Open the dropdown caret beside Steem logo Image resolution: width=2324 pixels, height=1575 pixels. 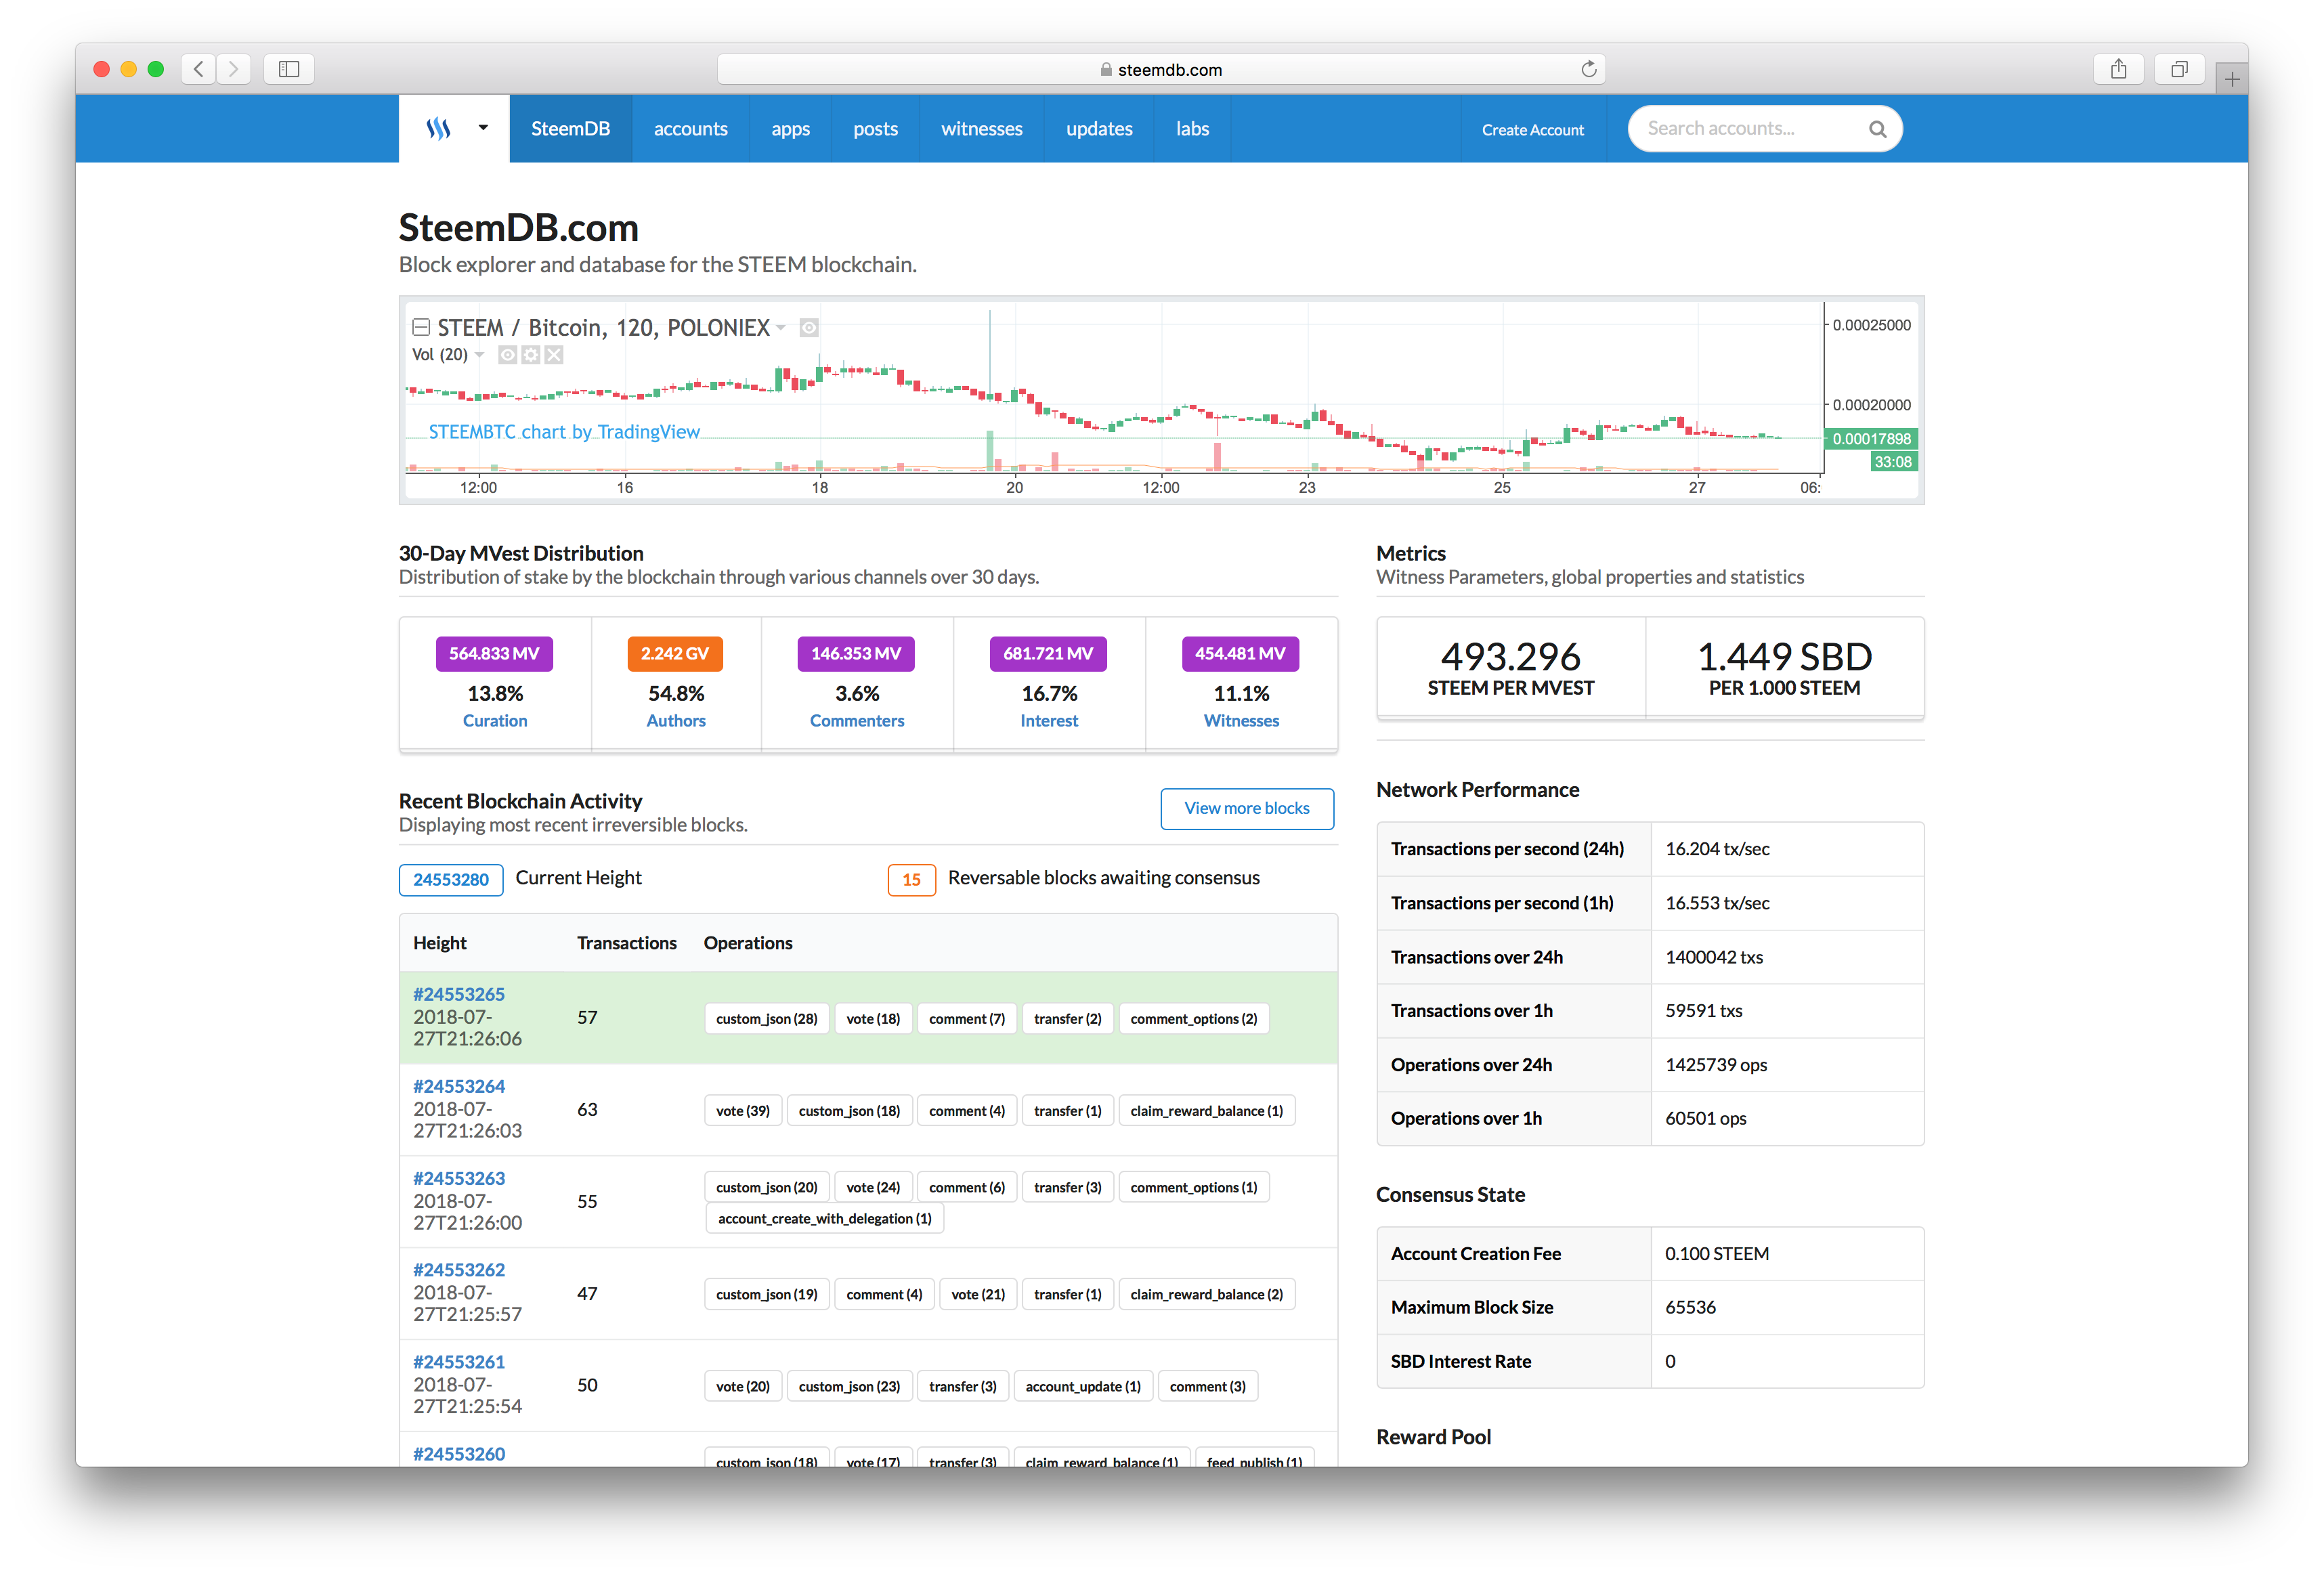coord(483,128)
